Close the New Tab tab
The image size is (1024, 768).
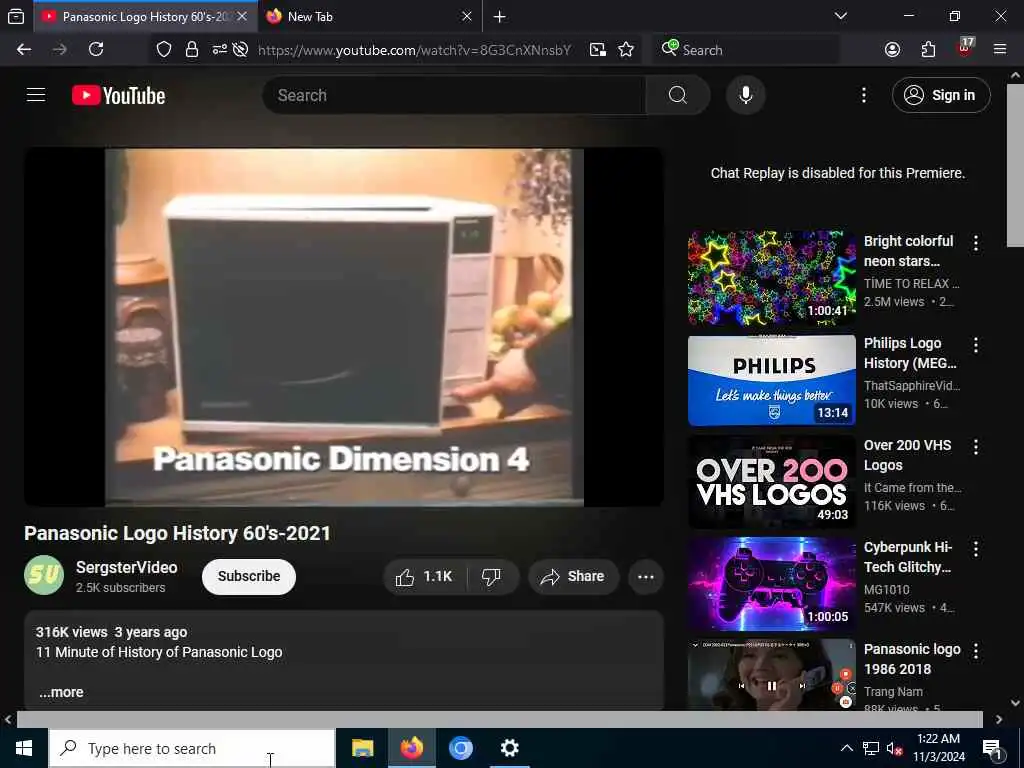pos(466,16)
